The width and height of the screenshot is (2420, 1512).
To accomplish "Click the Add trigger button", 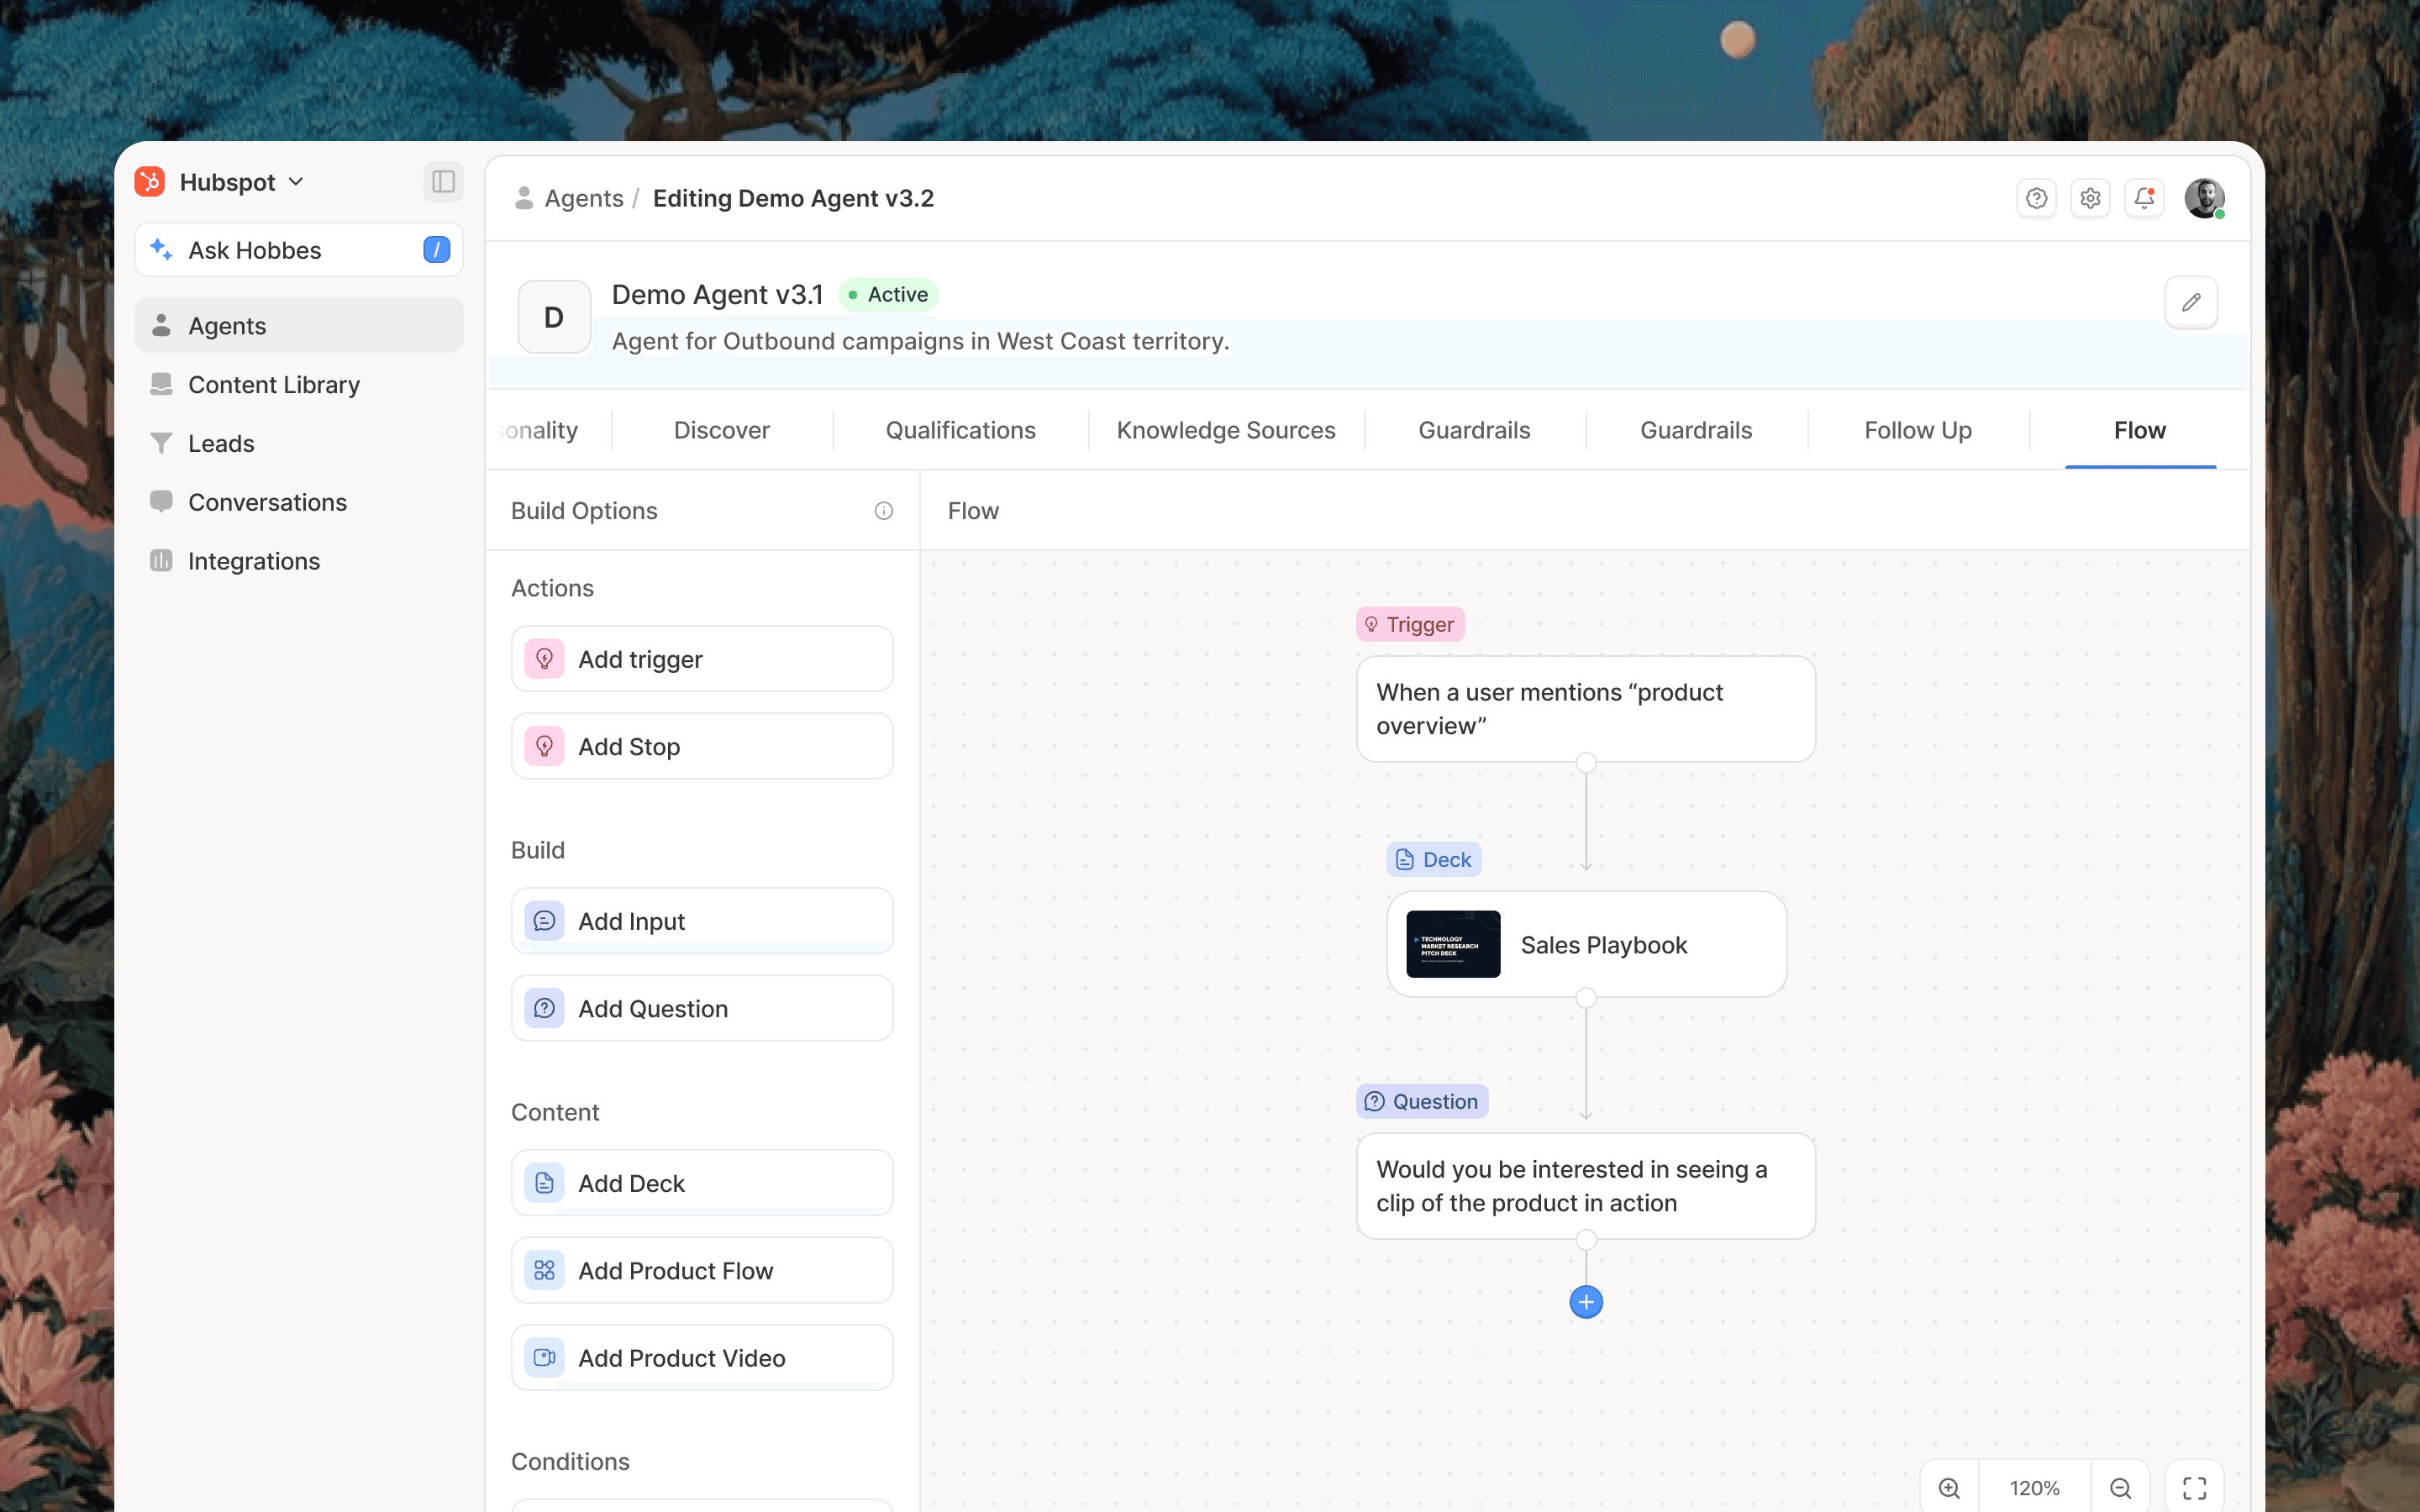I will pyautogui.click(x=701, y=659).
